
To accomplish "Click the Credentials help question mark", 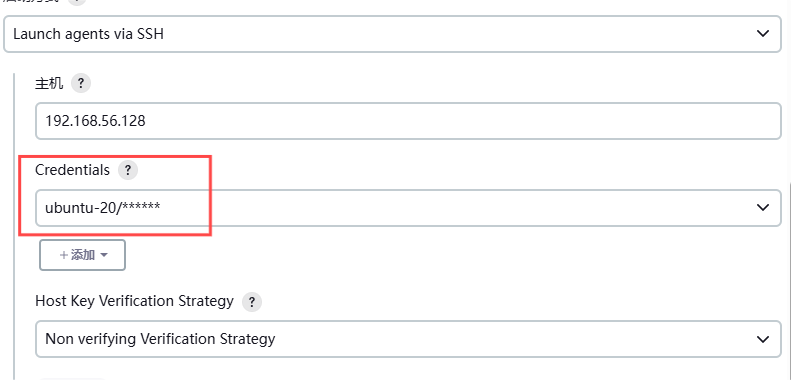I will click(x=128, y=170).
